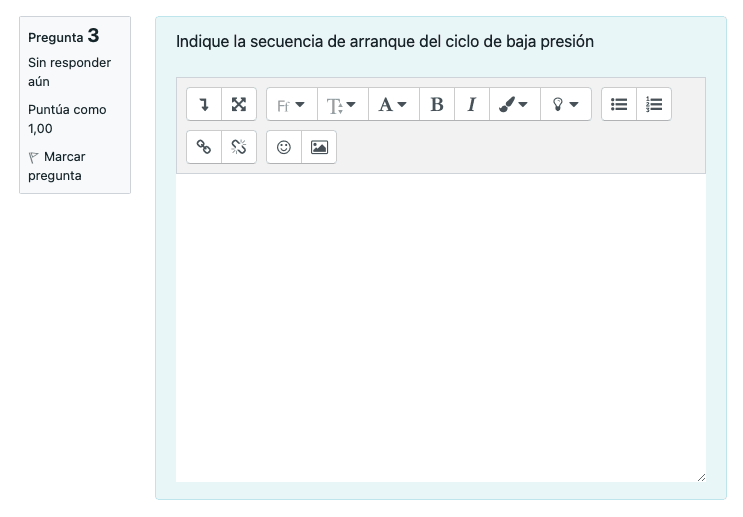Screen dimensions: 743x517
Task: Toggle italic formatting
Action: (x=472, y=104)
